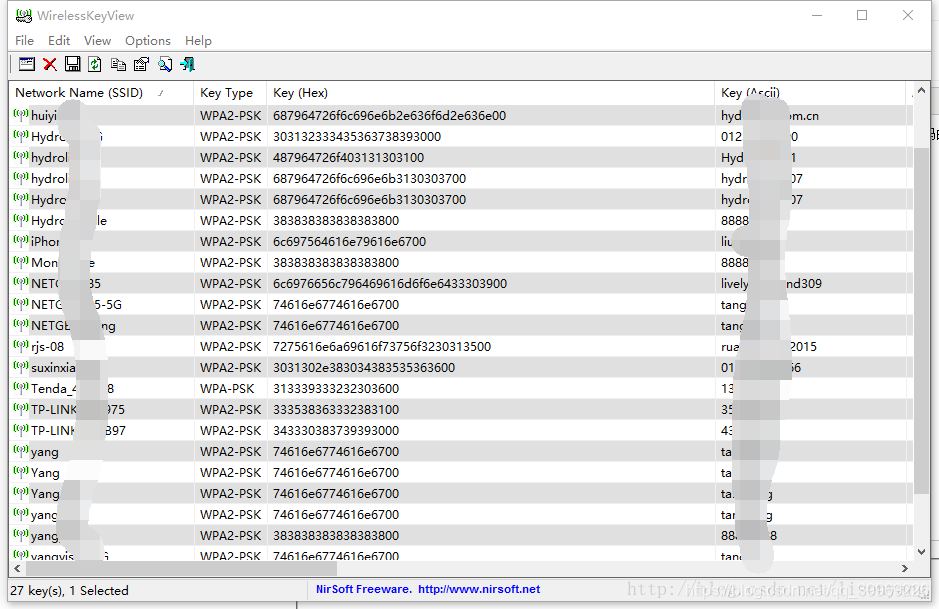Open Advanced Options toolbar icon
The image size is (939, 609).
(27, 65)
